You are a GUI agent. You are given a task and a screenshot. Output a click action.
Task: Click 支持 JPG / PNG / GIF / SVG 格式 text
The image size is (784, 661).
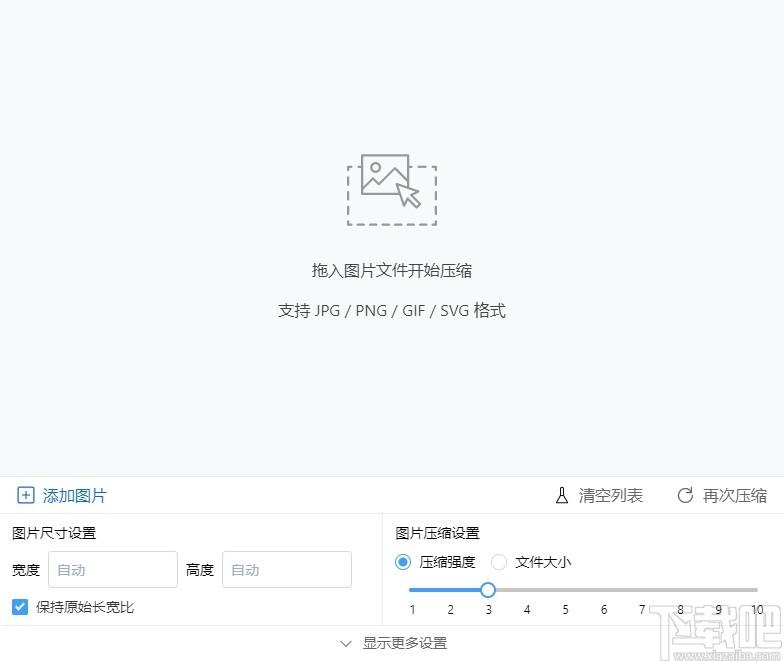point(392,310)
